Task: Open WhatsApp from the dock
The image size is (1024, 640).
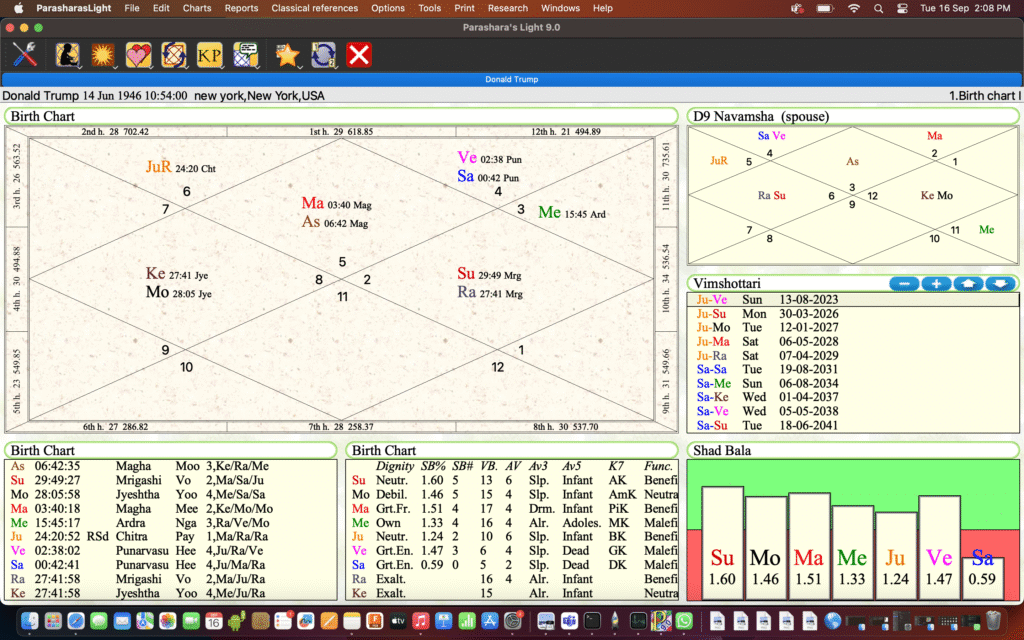Action: tap(684, 620)
